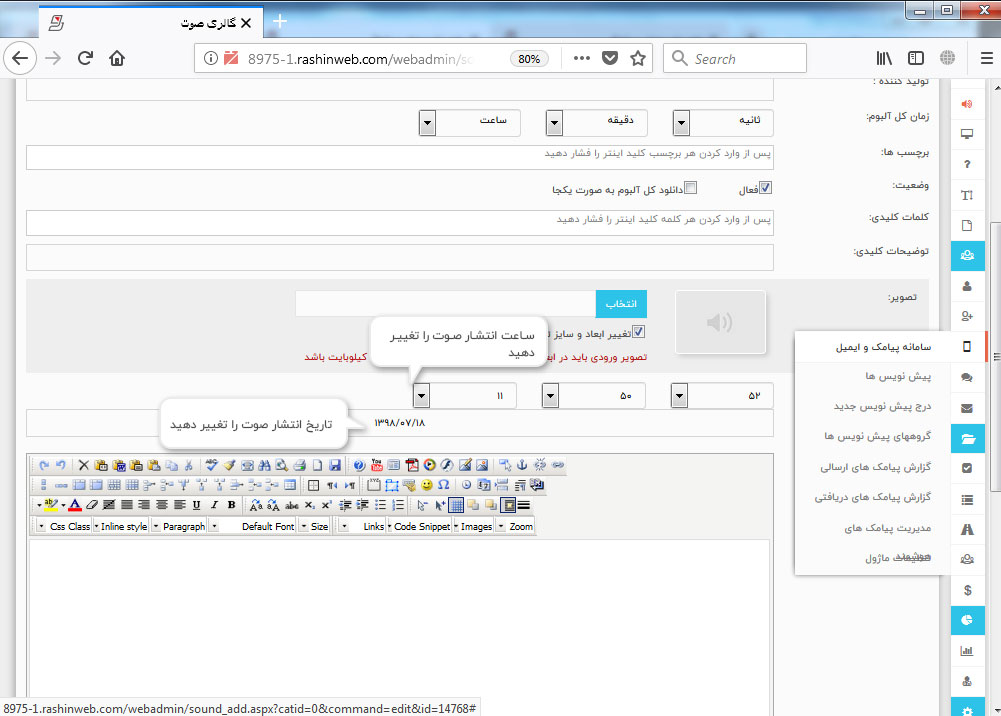
Task: Pick the red font color swatch
Action: tap(75, 505)
